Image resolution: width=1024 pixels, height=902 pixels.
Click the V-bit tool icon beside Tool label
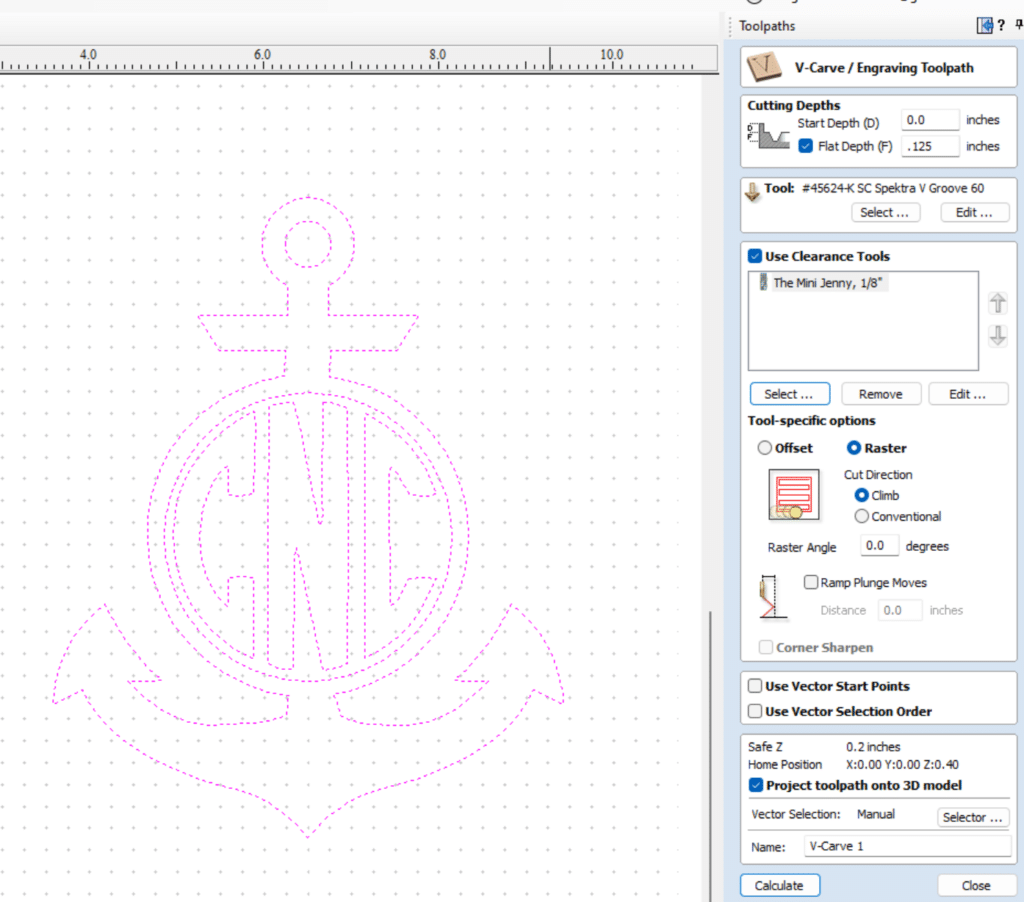[x=752, y=191]
